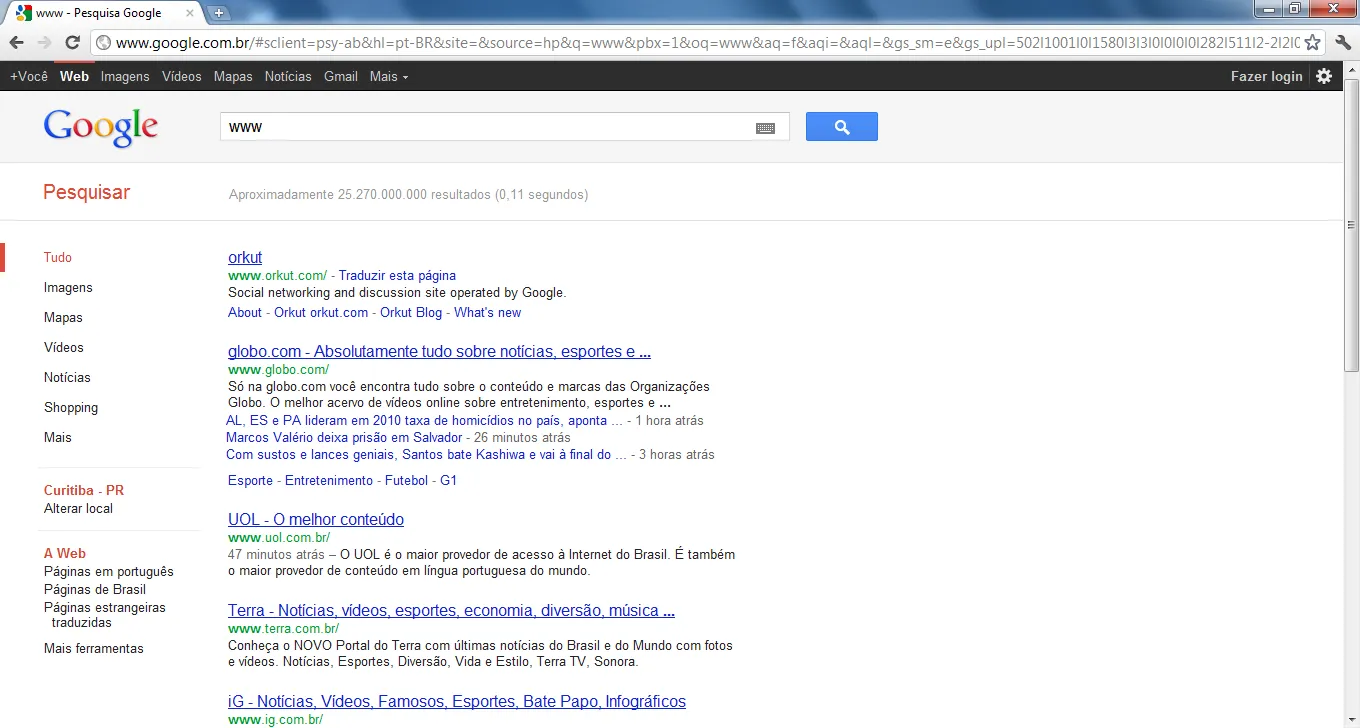The image size is (1360, 728).
Task: Open the UOL - O melhor conteúdo result
Action: point(316,520)
